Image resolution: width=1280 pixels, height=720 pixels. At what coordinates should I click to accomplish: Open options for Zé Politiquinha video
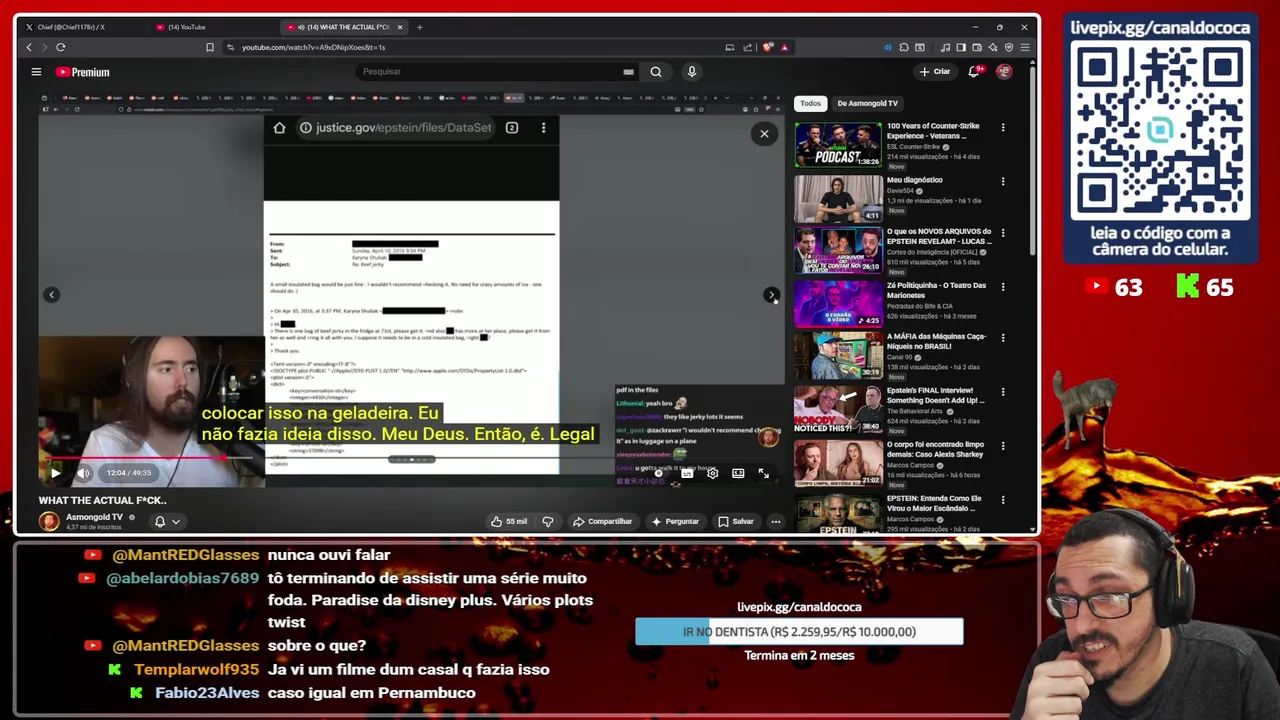(x=1003, y=286)
